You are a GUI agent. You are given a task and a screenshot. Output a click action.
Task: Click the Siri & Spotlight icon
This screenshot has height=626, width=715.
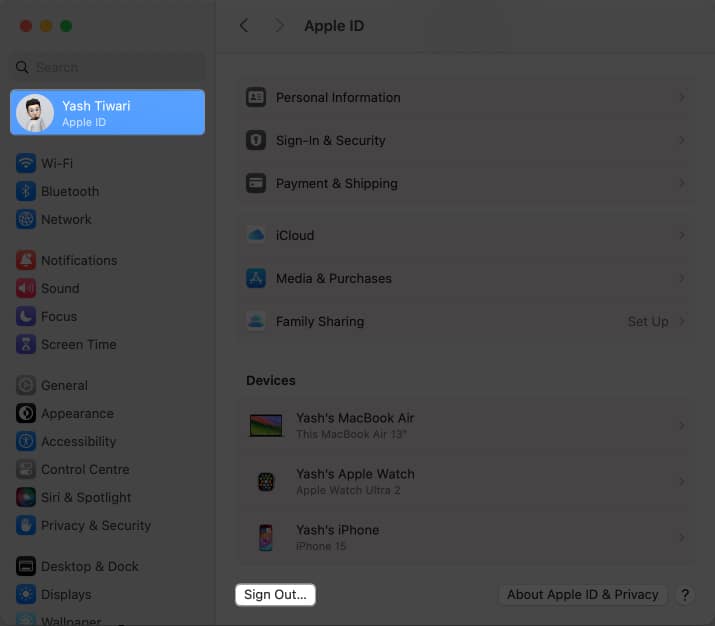coord(26,497)
